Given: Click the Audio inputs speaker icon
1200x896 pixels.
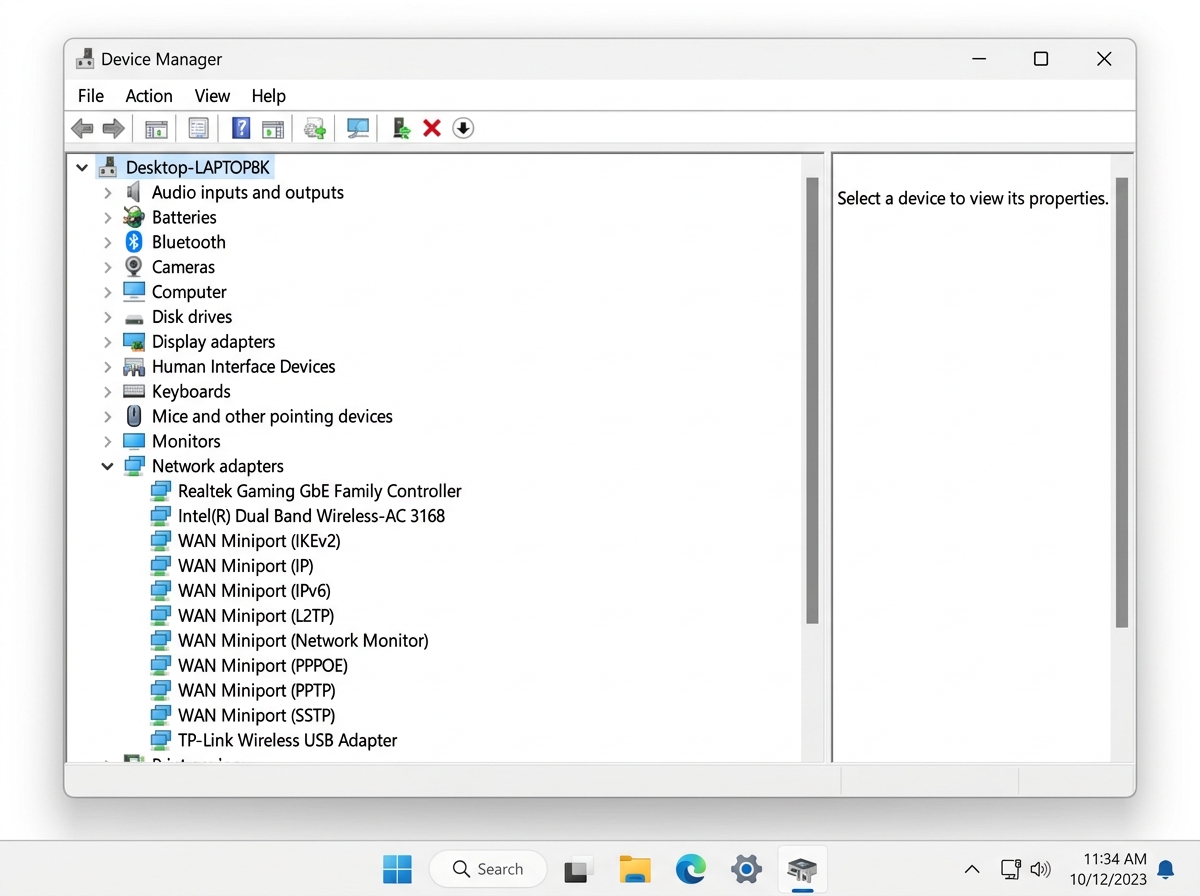Looking at the screenshot, I should tap(134, 192).
